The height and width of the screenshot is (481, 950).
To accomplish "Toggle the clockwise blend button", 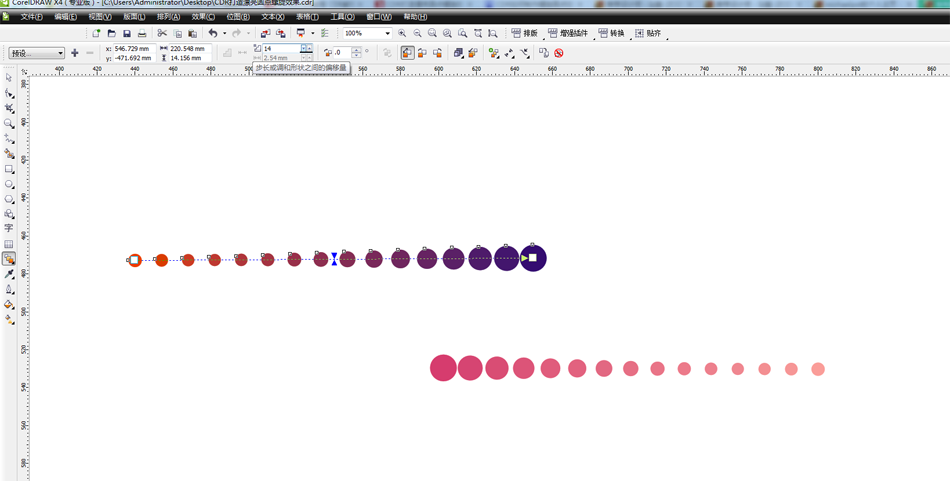I will pyautogui.click(x=422, y=53).
